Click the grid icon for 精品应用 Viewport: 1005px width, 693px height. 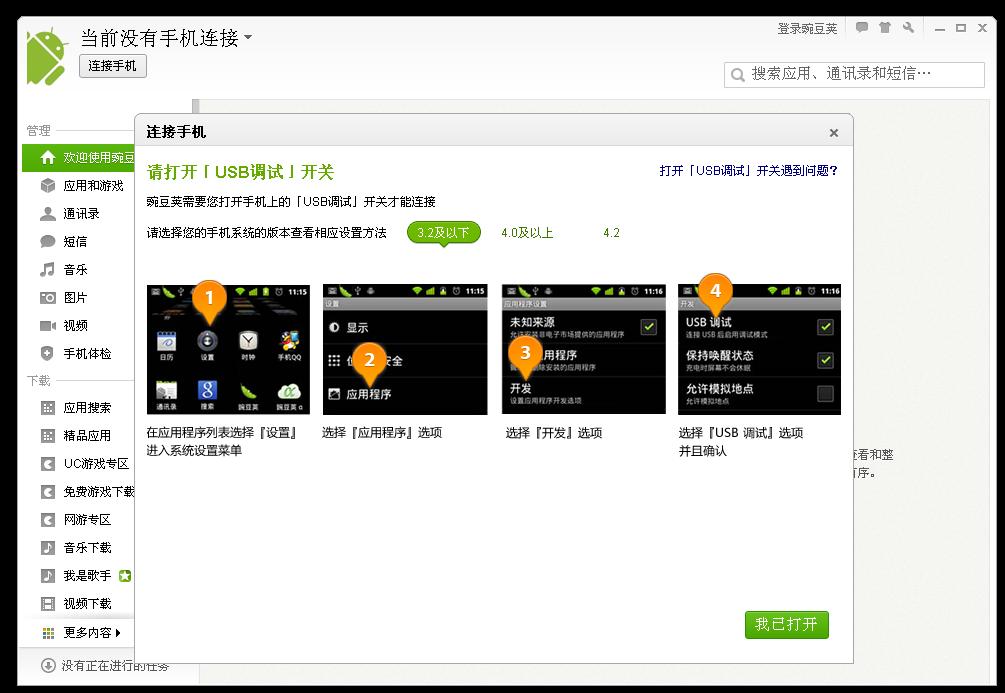click(48, 436)
